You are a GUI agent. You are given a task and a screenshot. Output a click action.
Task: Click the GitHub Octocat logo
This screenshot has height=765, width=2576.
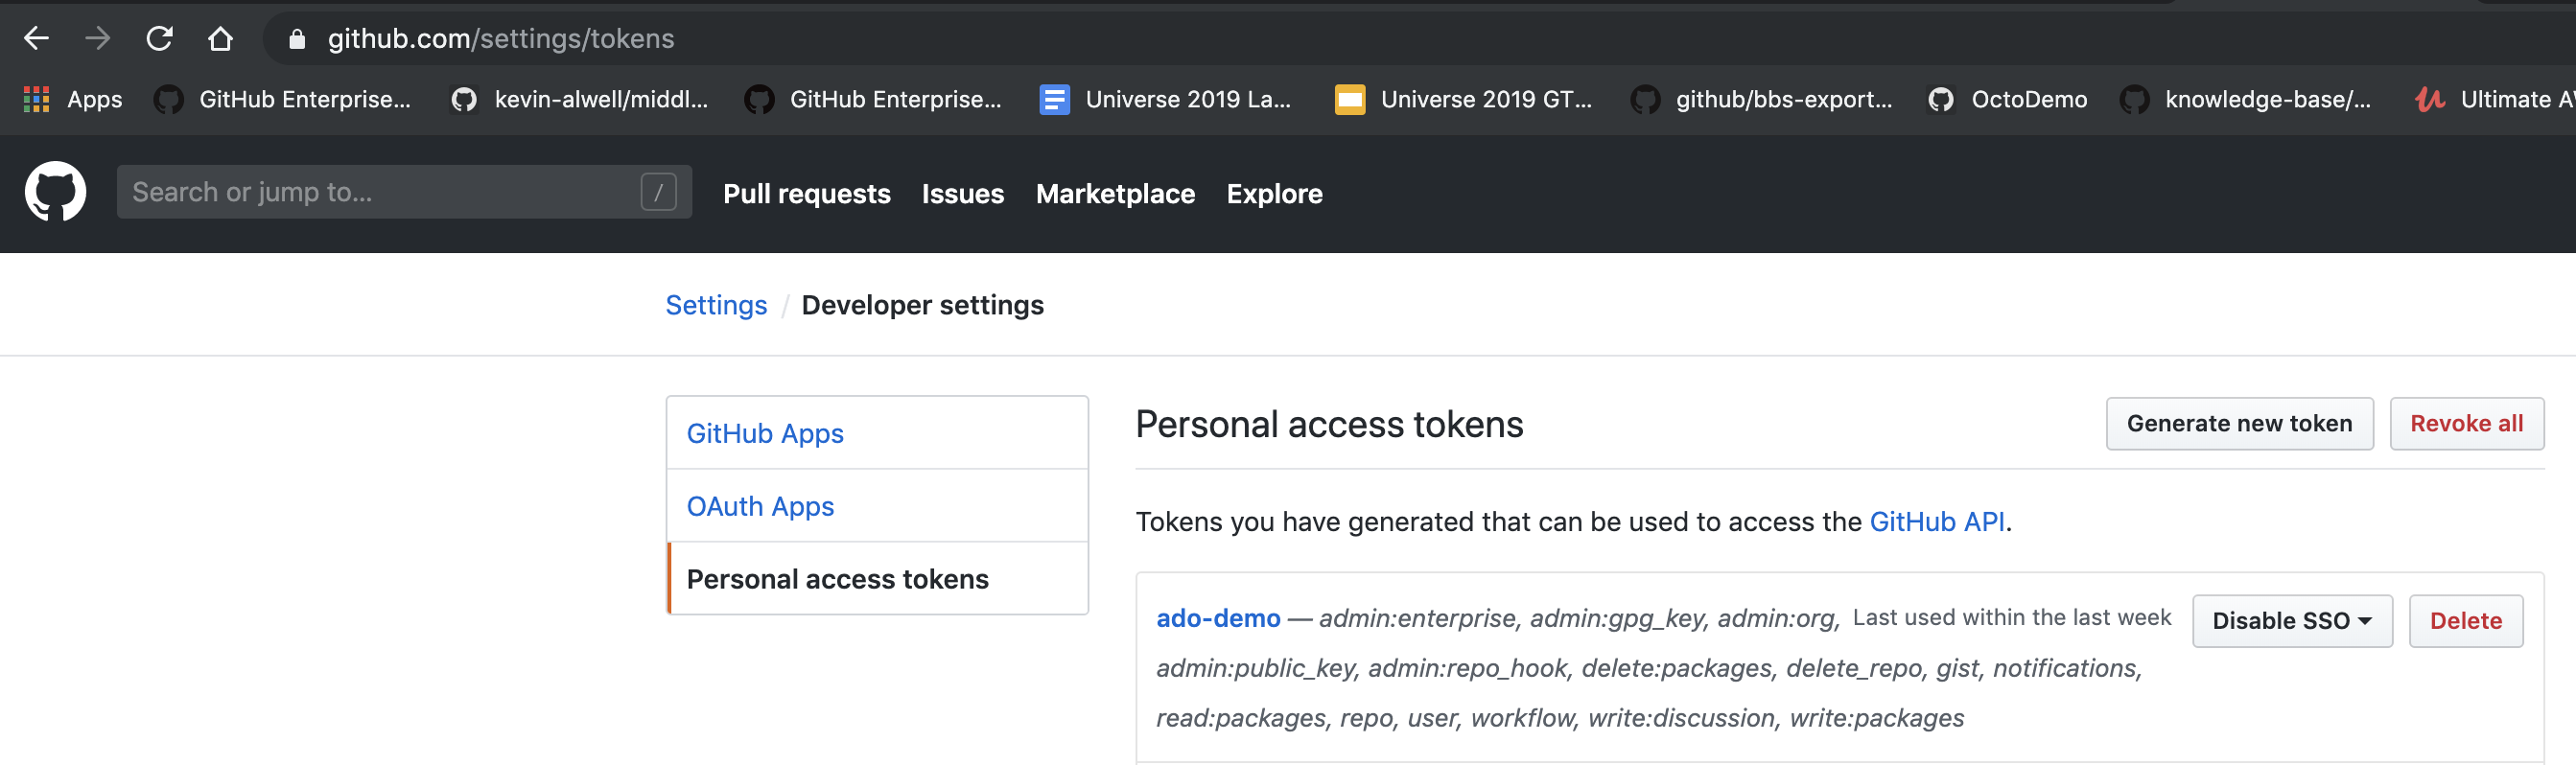(x=55, y=192)
